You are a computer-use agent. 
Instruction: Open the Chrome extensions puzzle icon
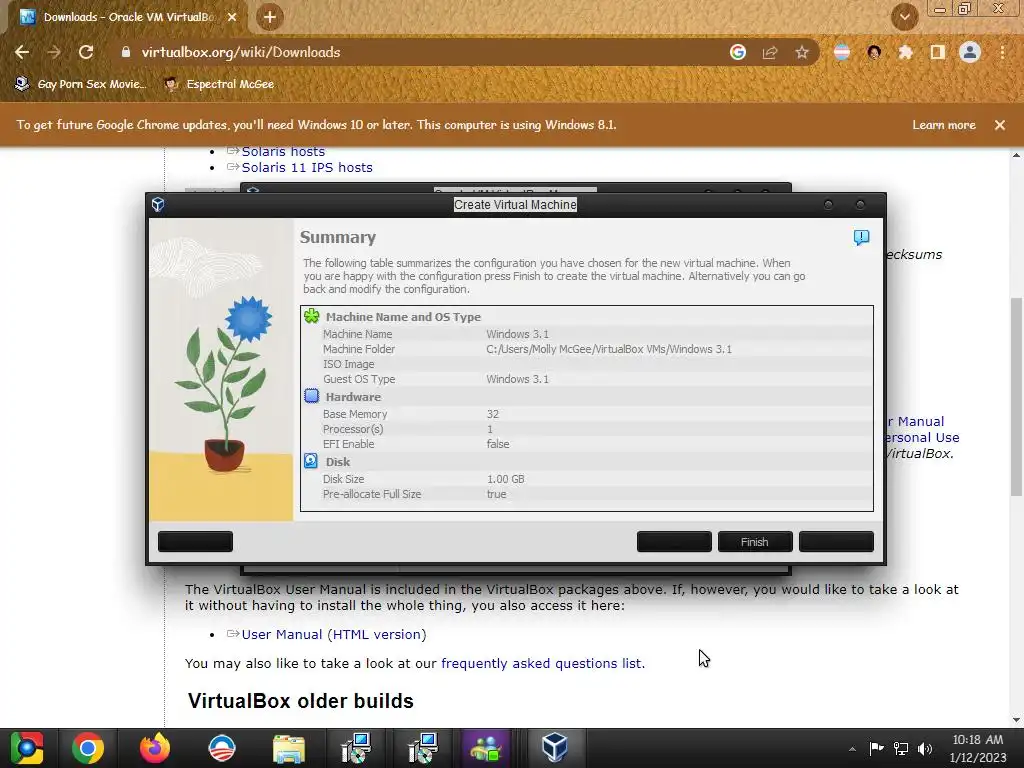coord(906,52)
